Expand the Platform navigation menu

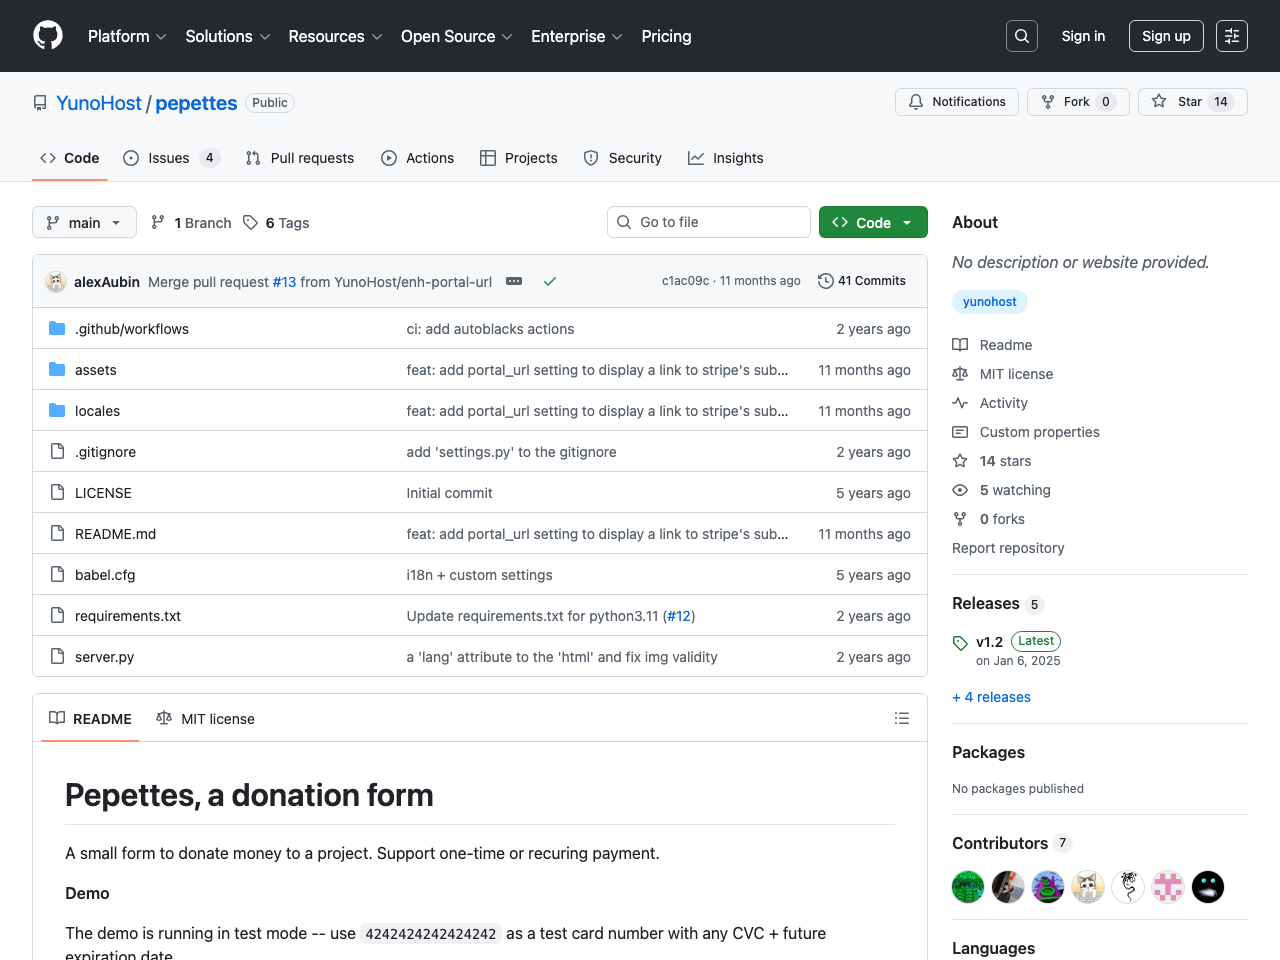point(127,36)
